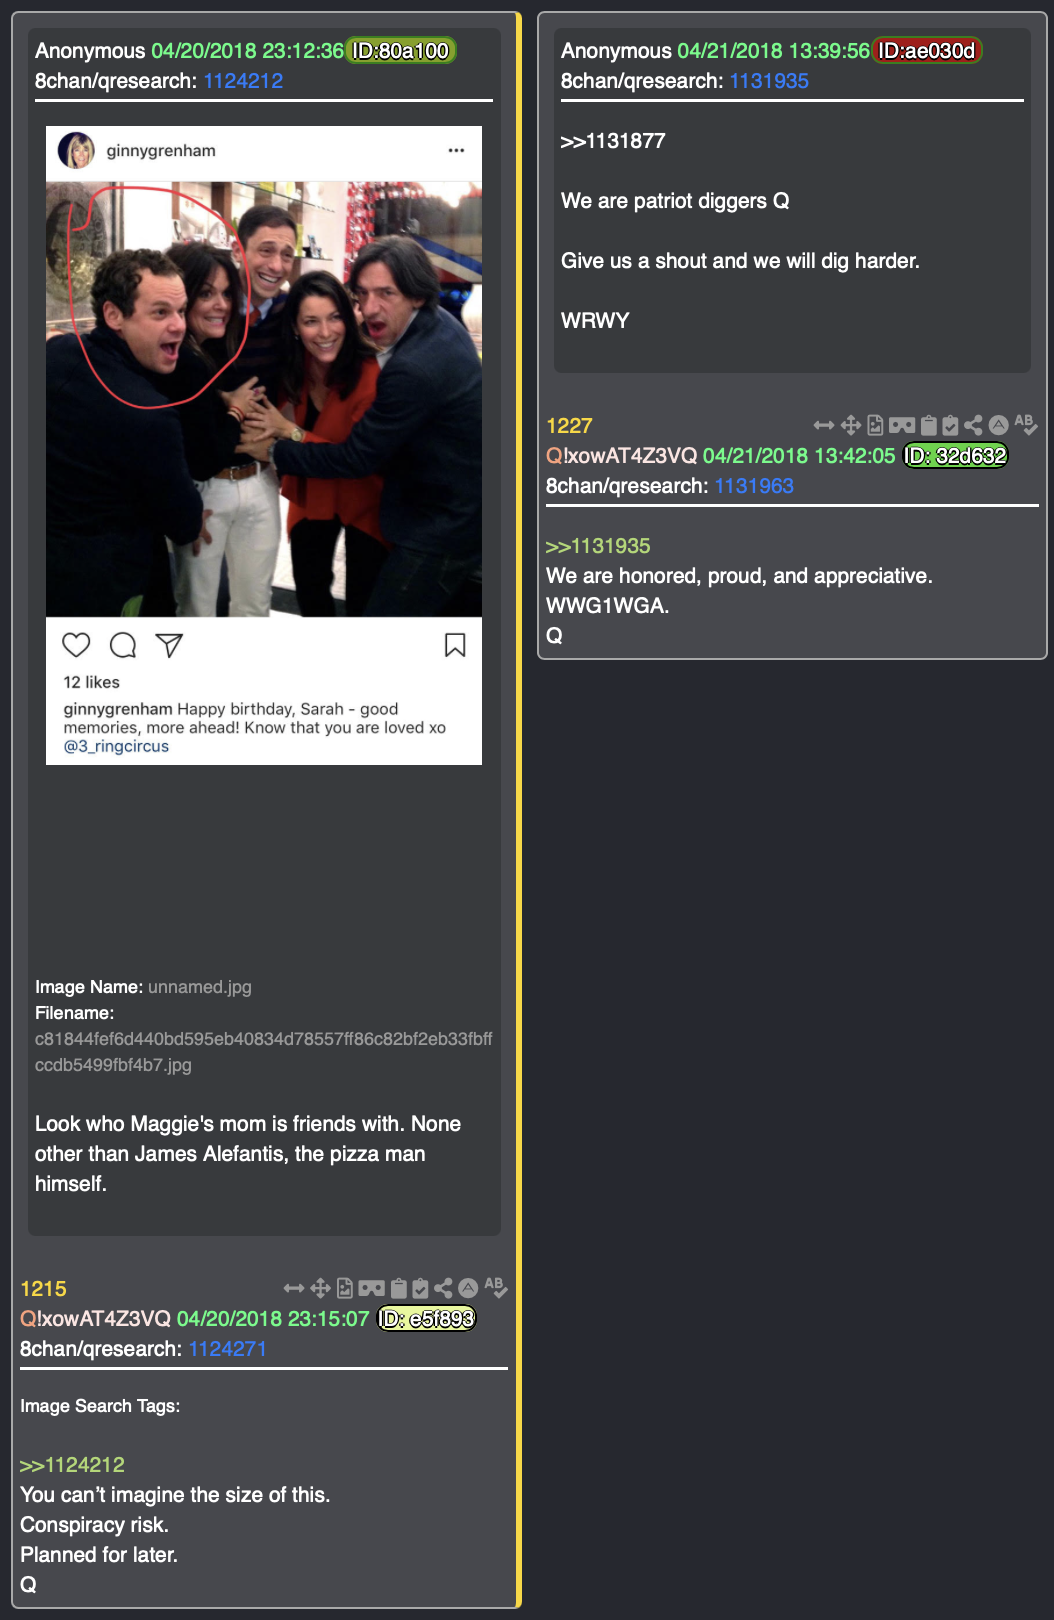Click the share icon on post 1227
The width and height of the screenshot is (1054, 1620).
coord(973,425)
